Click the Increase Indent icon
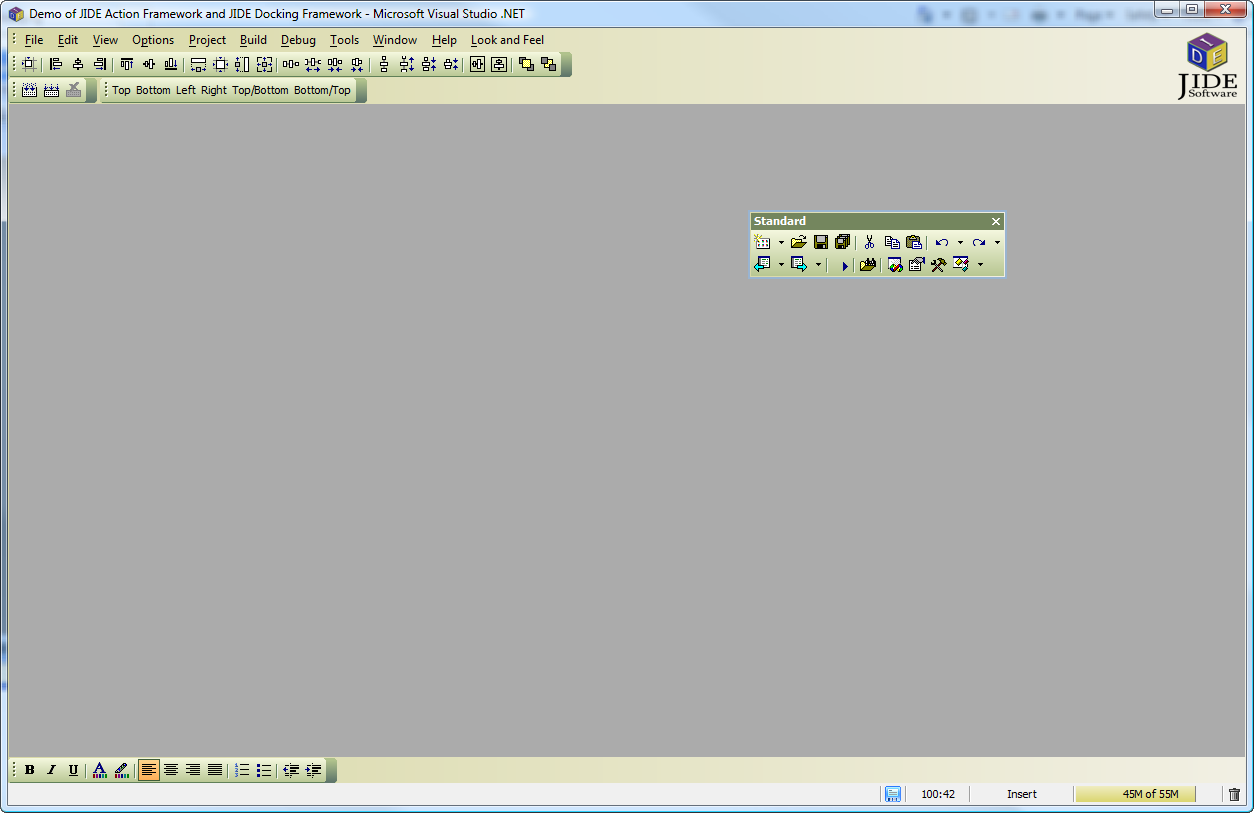1254x813 pixels. pyautogui.click(x=314, y=770)
